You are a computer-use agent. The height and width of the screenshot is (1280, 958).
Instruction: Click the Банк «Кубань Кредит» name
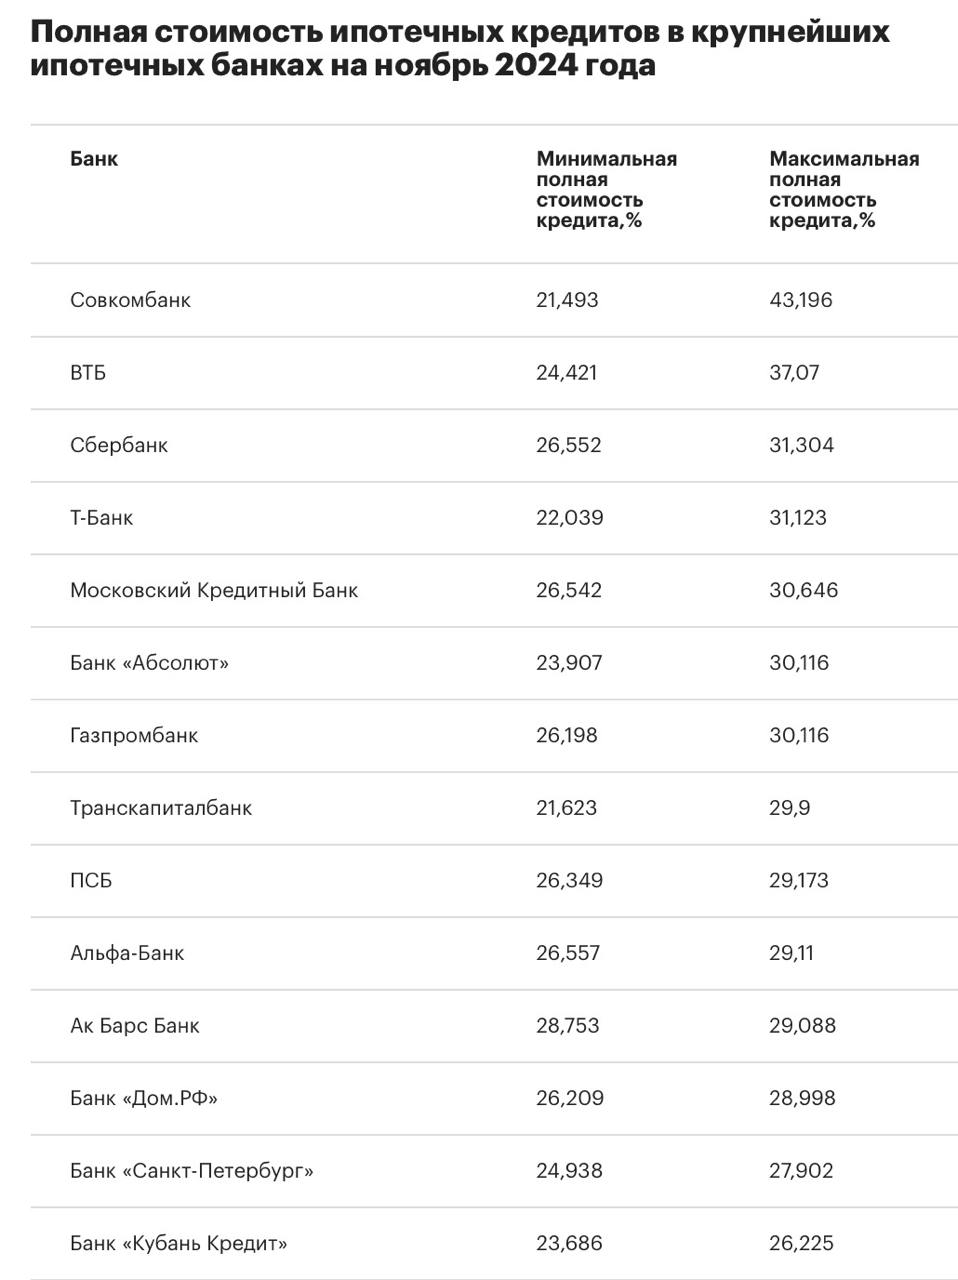click(179, 1243)
